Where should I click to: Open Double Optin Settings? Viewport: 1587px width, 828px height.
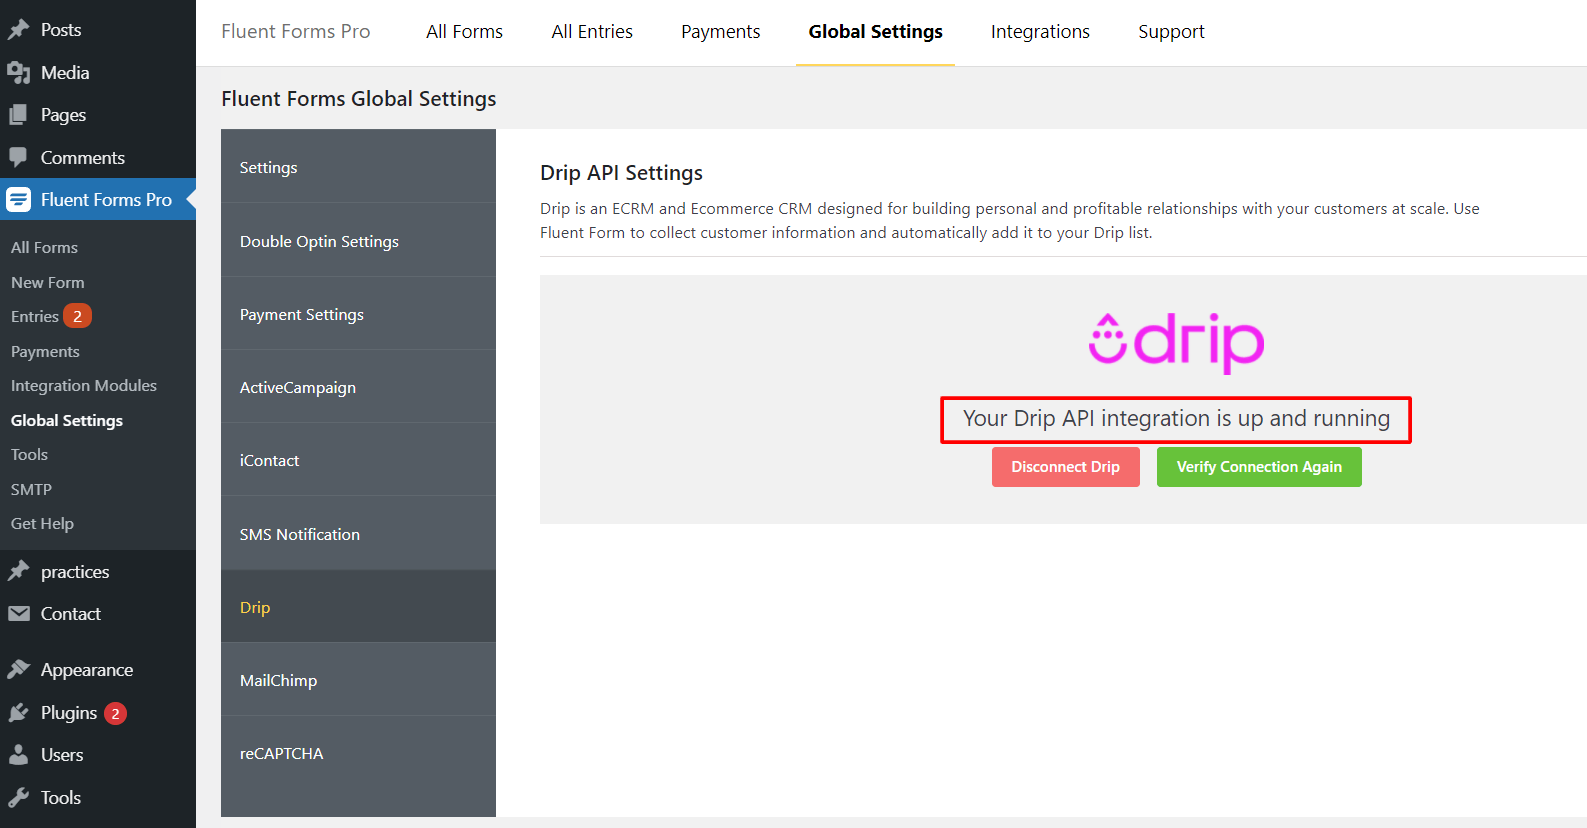[x=358, y=241]
